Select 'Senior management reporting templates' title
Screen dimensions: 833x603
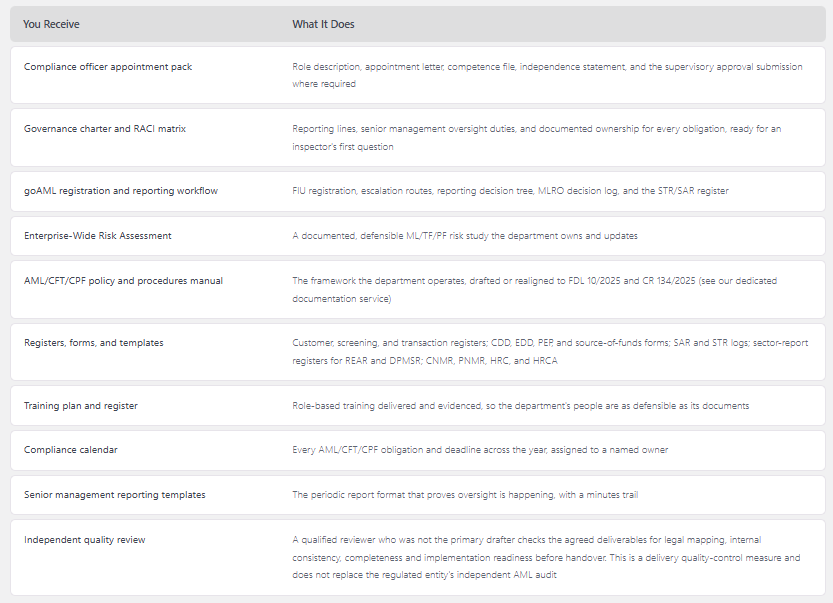pos(115,495)
